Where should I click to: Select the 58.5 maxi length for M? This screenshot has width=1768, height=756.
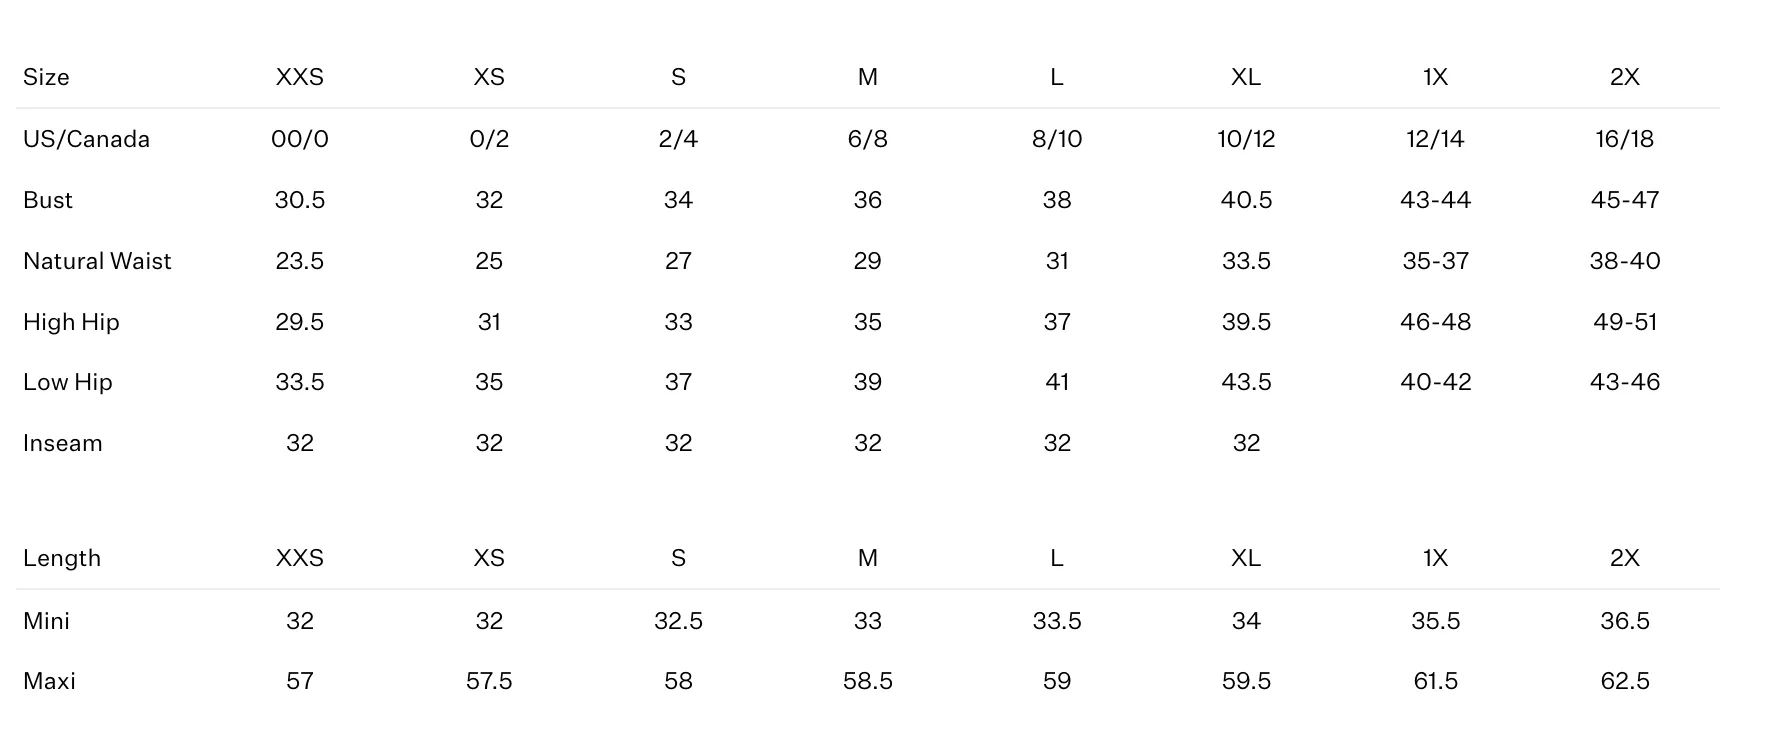pos(868,681)
